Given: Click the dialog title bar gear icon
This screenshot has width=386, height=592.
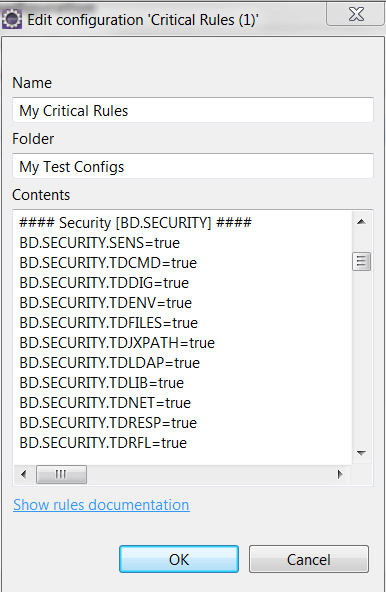Looking at the screenshot, I should [11, 19].
